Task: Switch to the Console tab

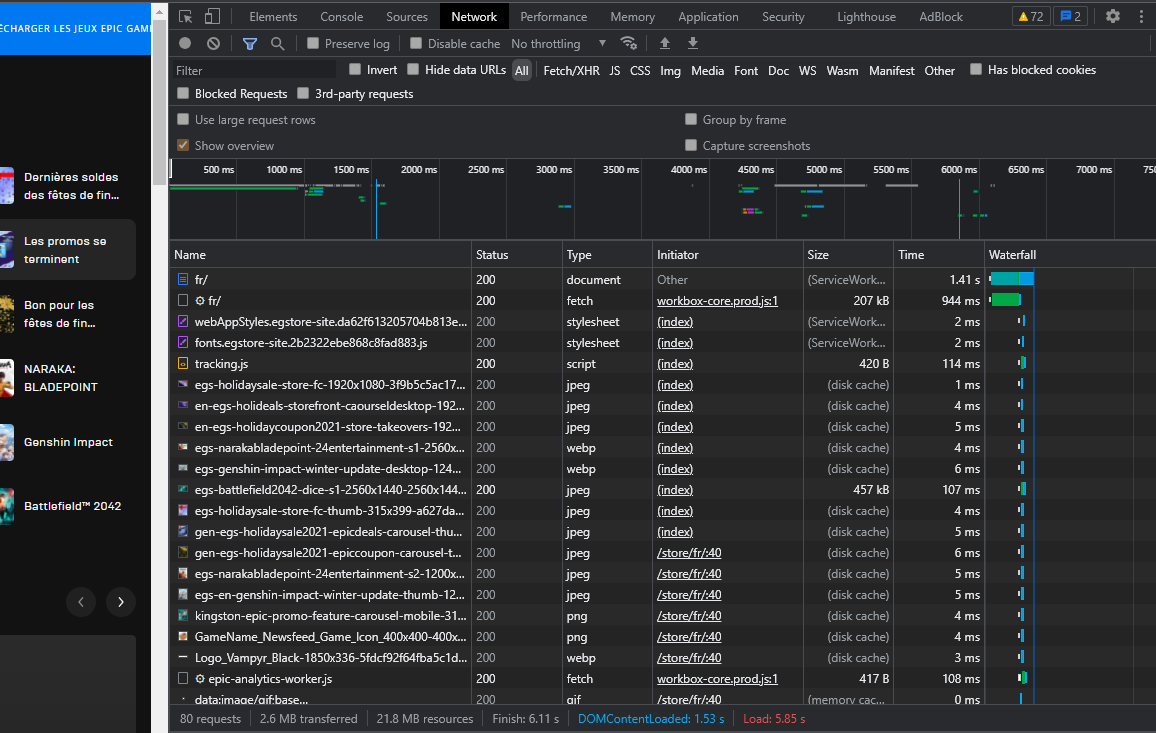Action: (x=341, y=16)
